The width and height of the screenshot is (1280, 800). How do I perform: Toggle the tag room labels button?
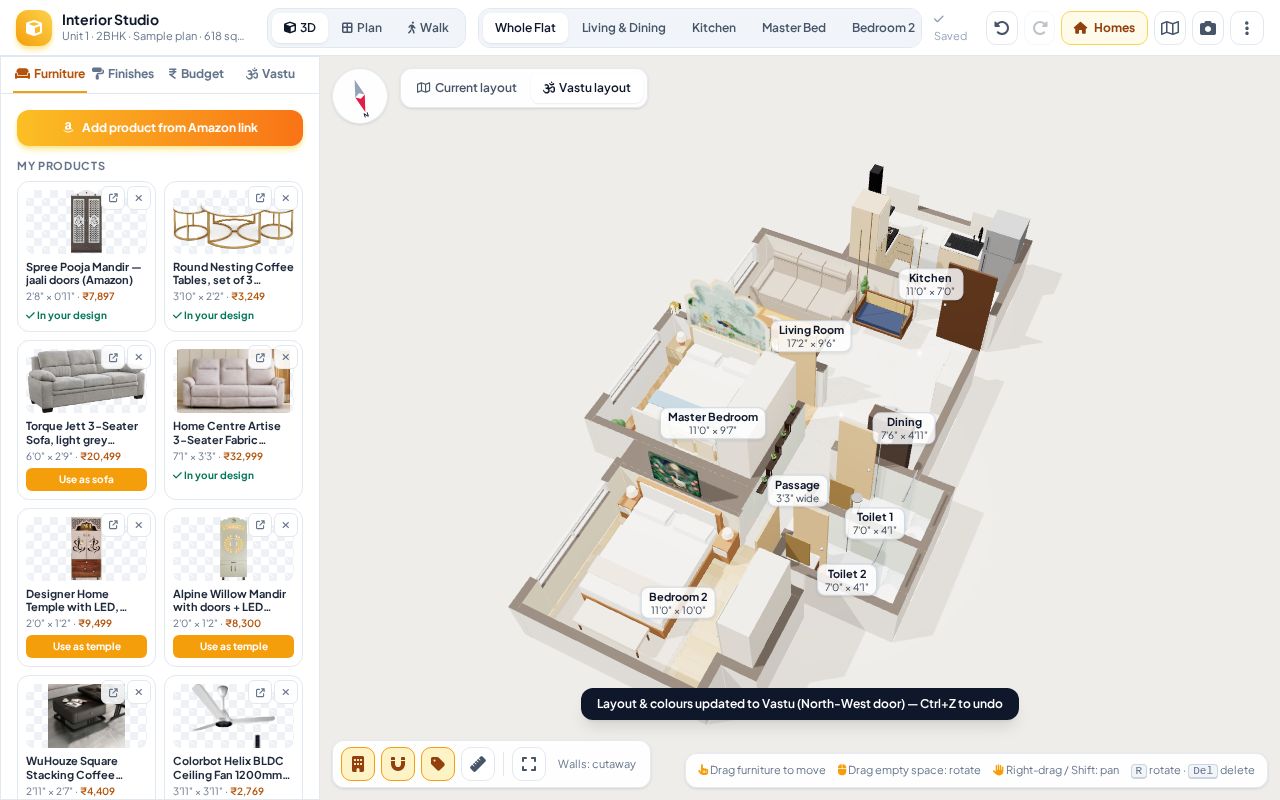(x=438, y=764)
